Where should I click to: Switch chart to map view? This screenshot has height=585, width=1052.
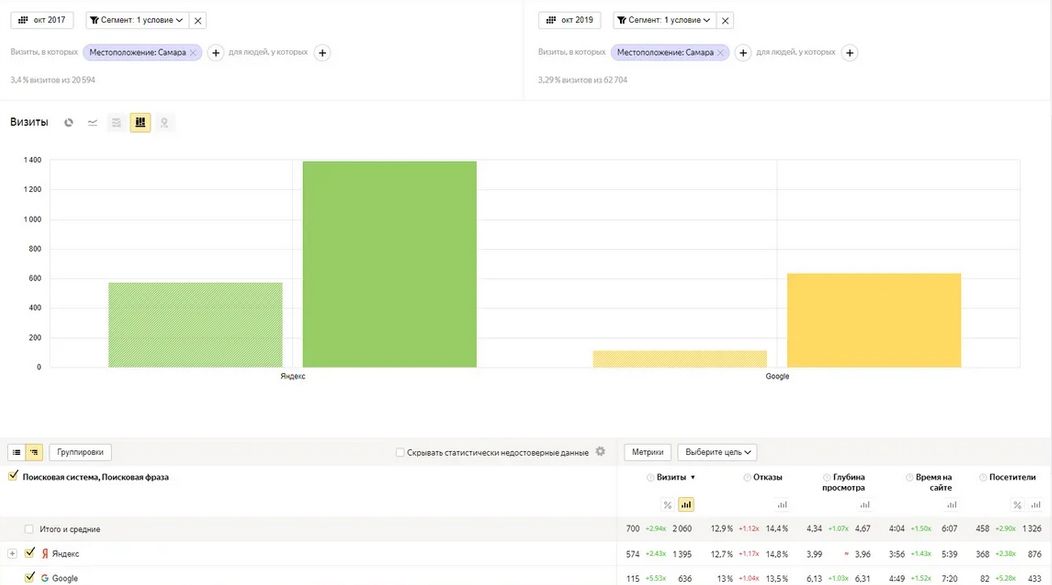164,122
